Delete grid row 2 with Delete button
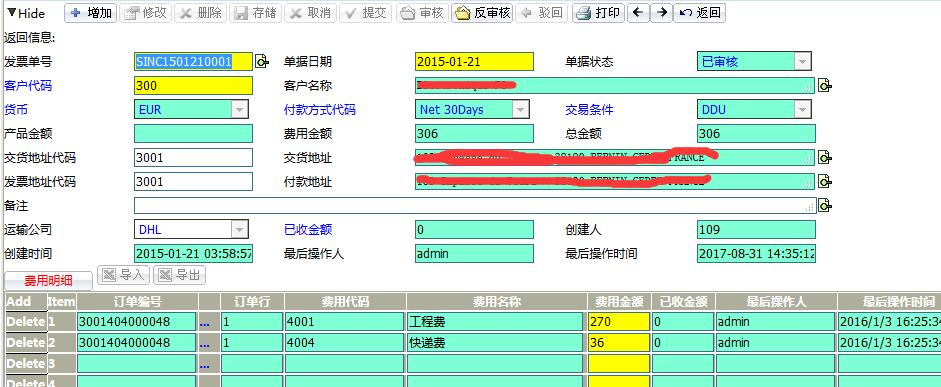Image resolution: width=941 pixels, height=387 pixels. [x=26, y=343]
